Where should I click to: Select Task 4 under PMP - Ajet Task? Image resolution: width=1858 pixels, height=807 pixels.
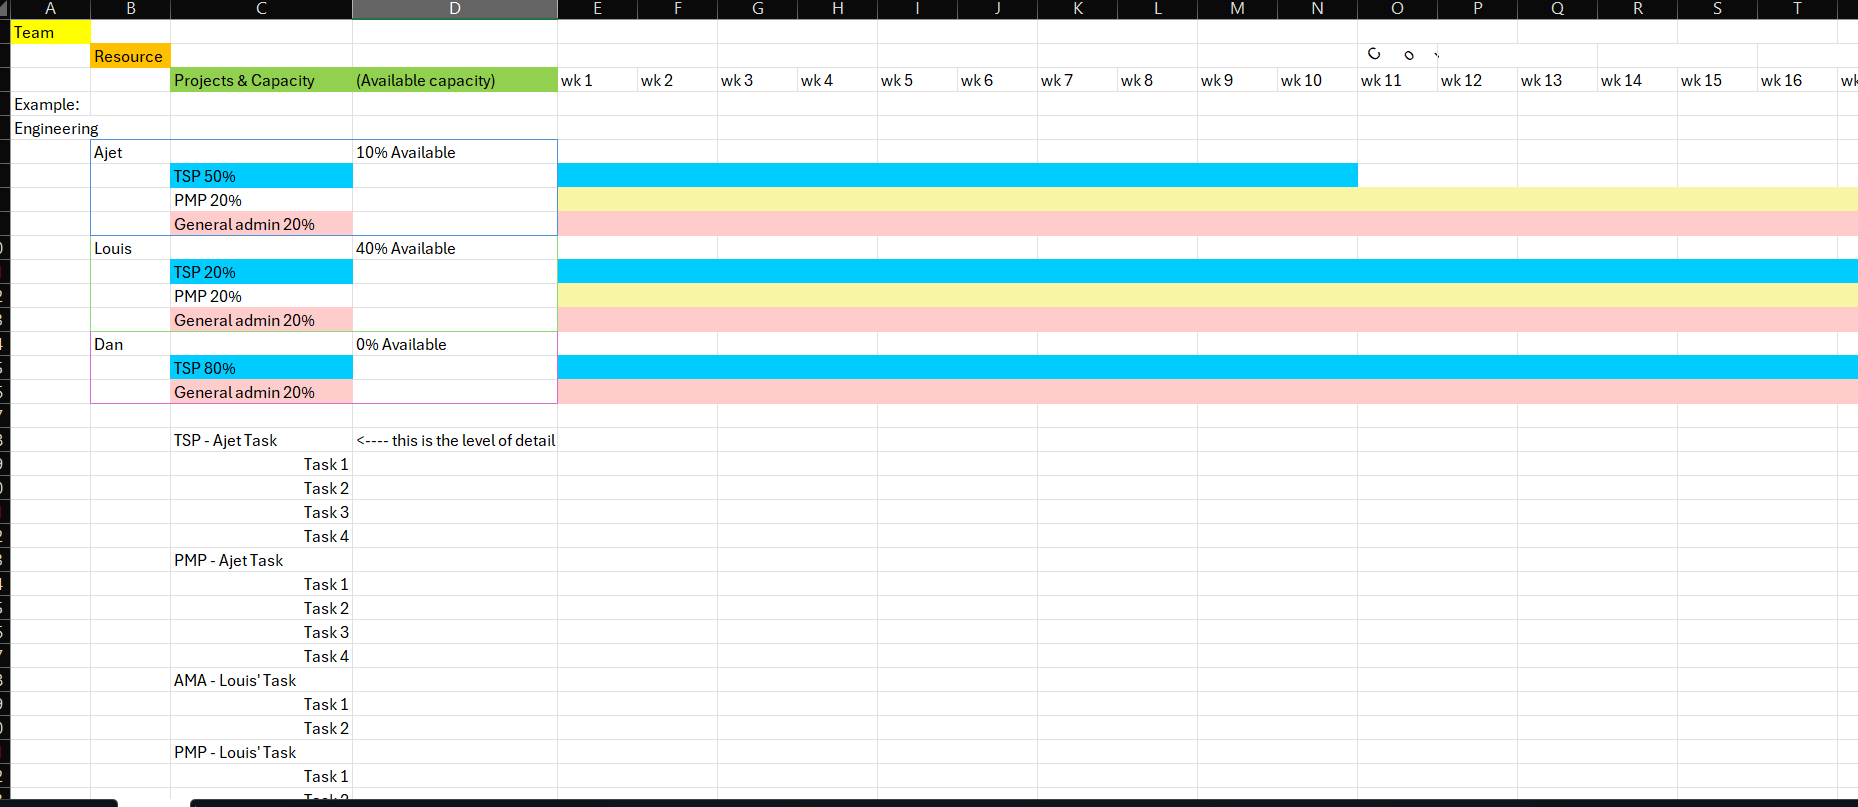coord(261,656)
